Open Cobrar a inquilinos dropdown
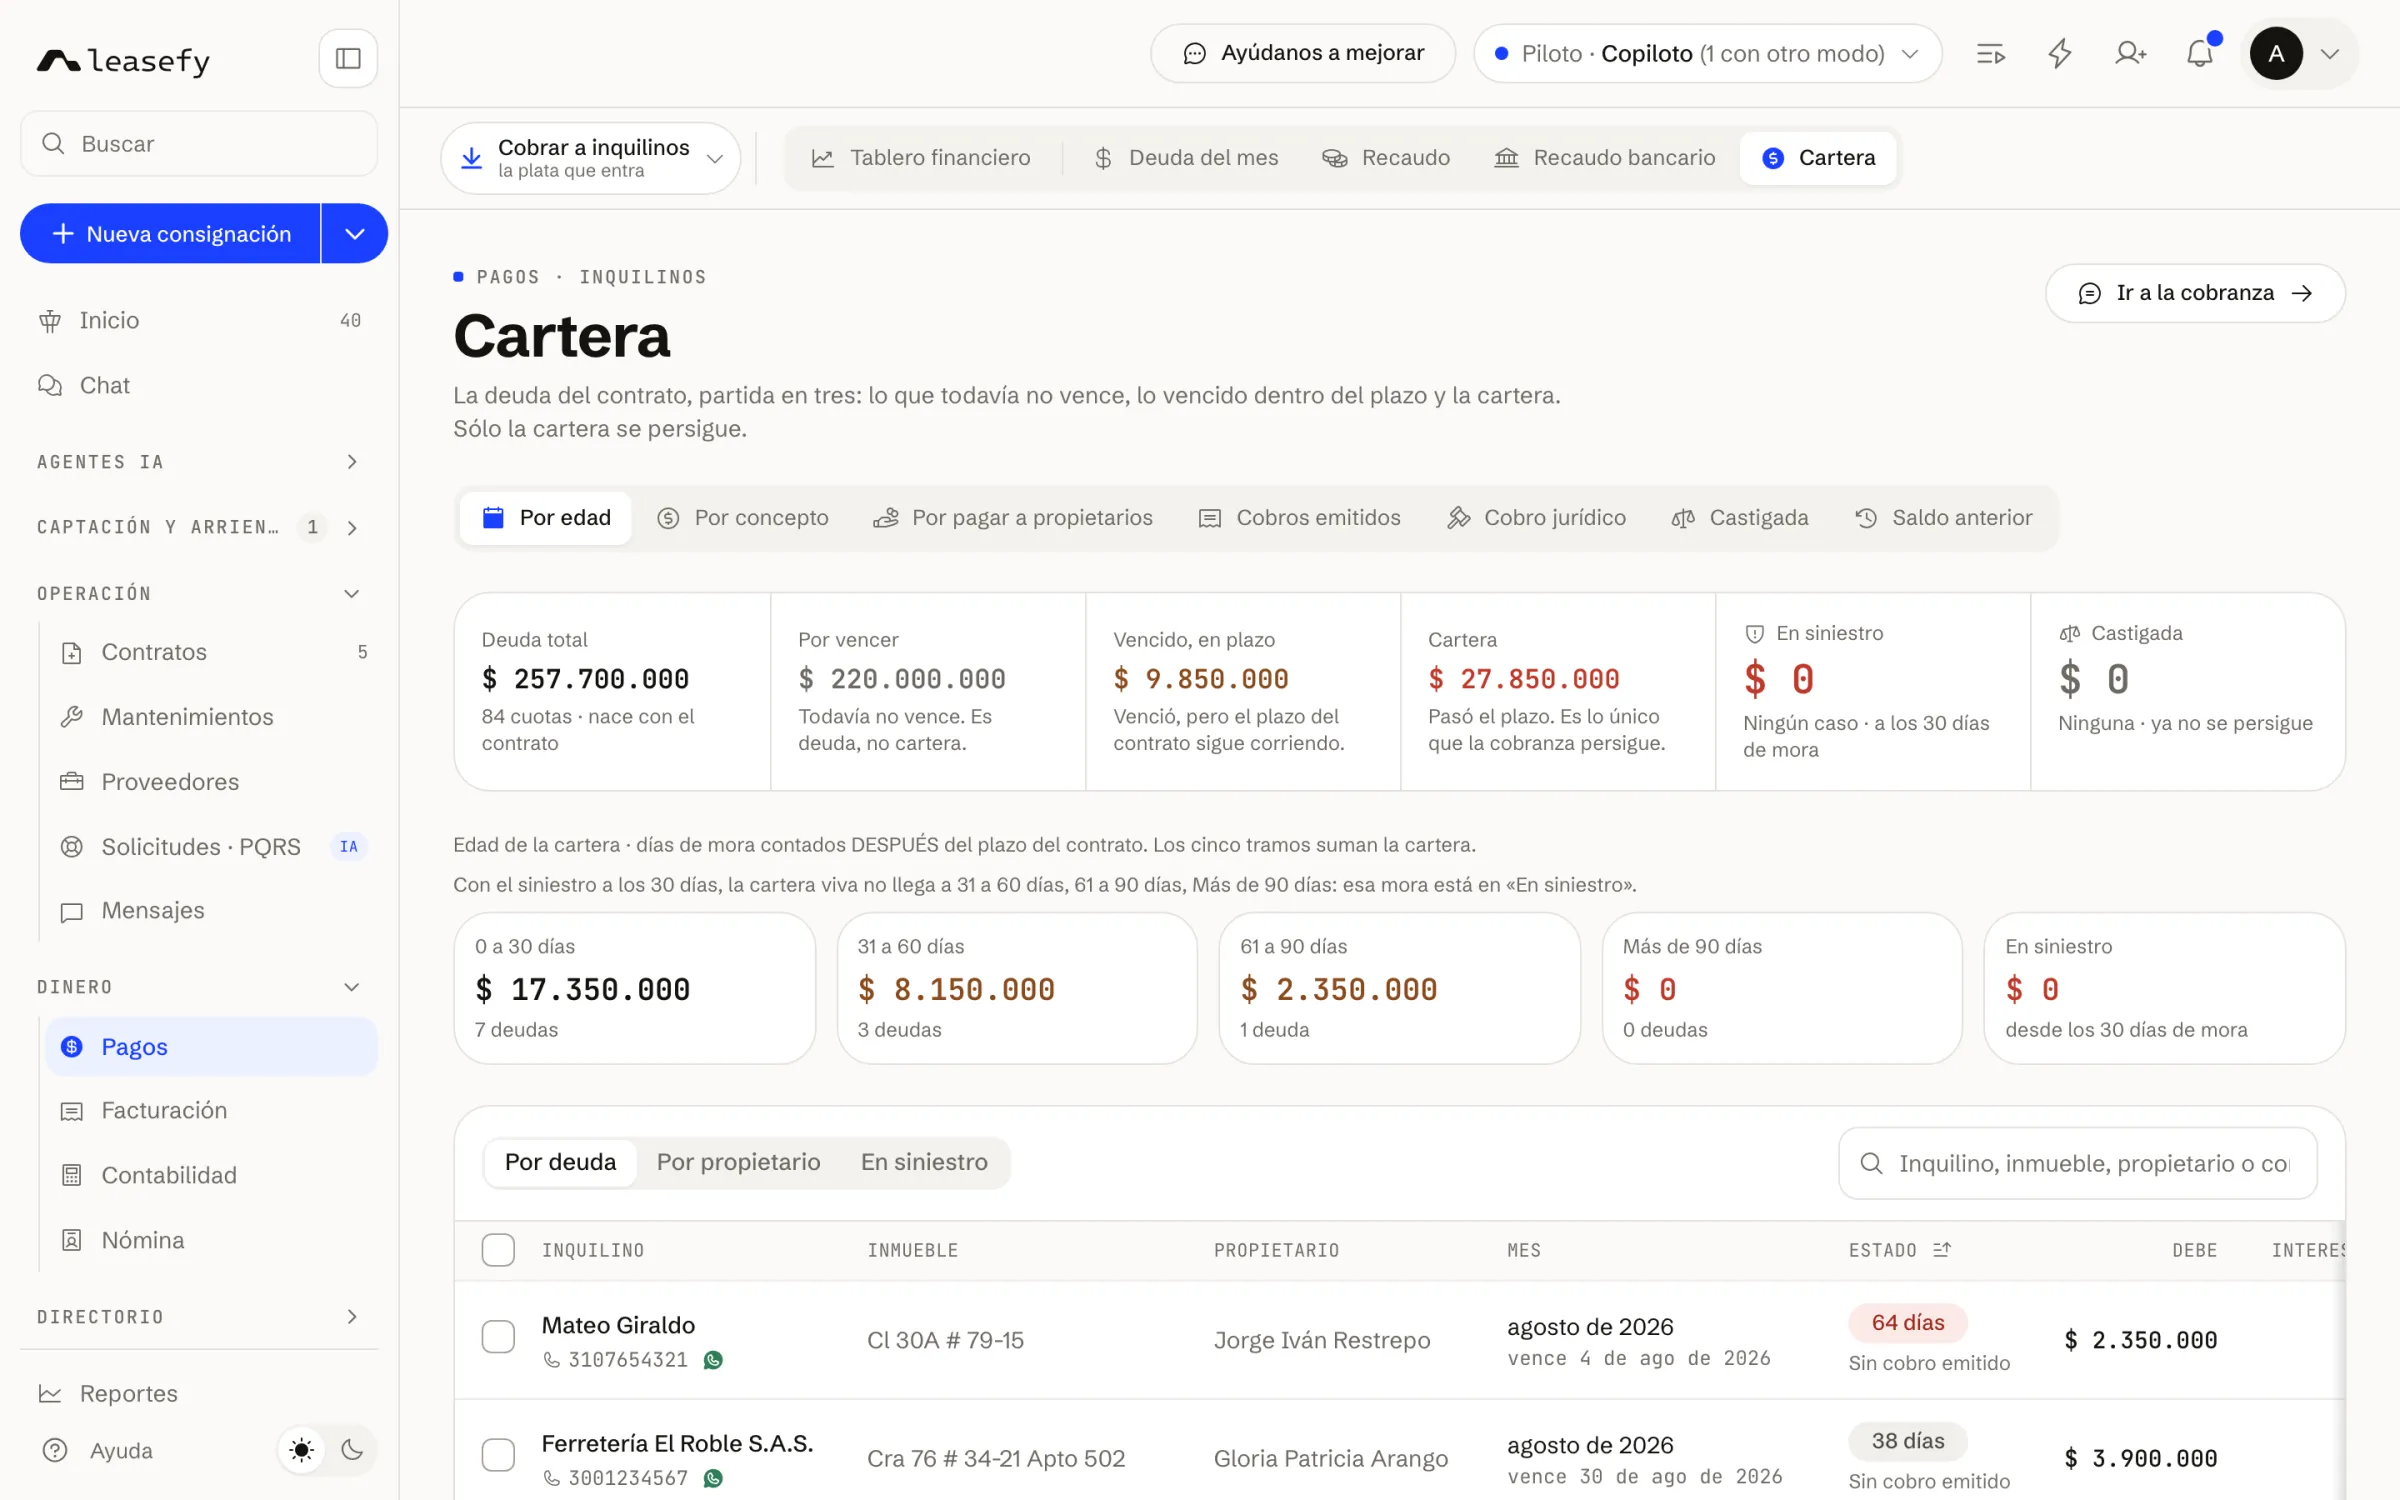Image resolution: width=2400 pixels, height=1500 pixels. coord(591,158)
